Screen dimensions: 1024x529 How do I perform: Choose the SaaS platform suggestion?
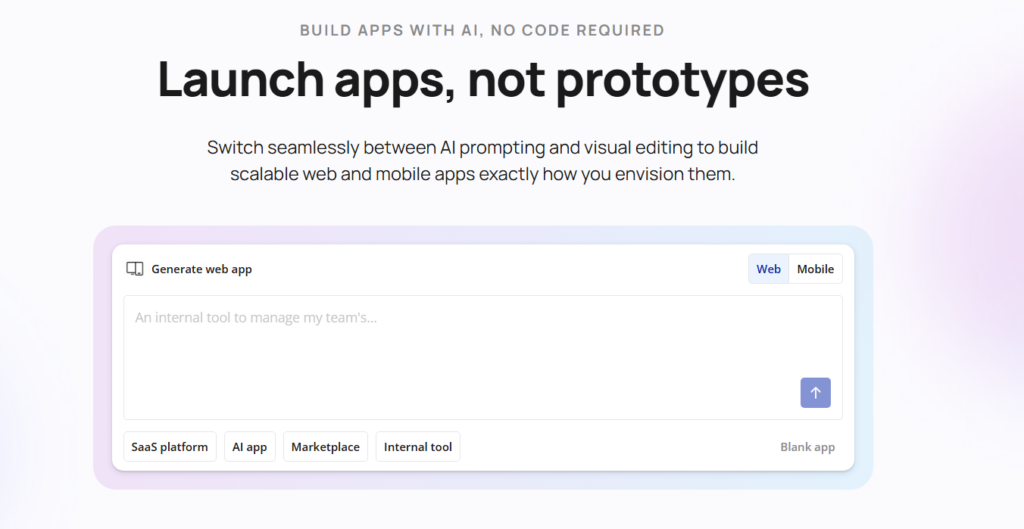[170, 447]
